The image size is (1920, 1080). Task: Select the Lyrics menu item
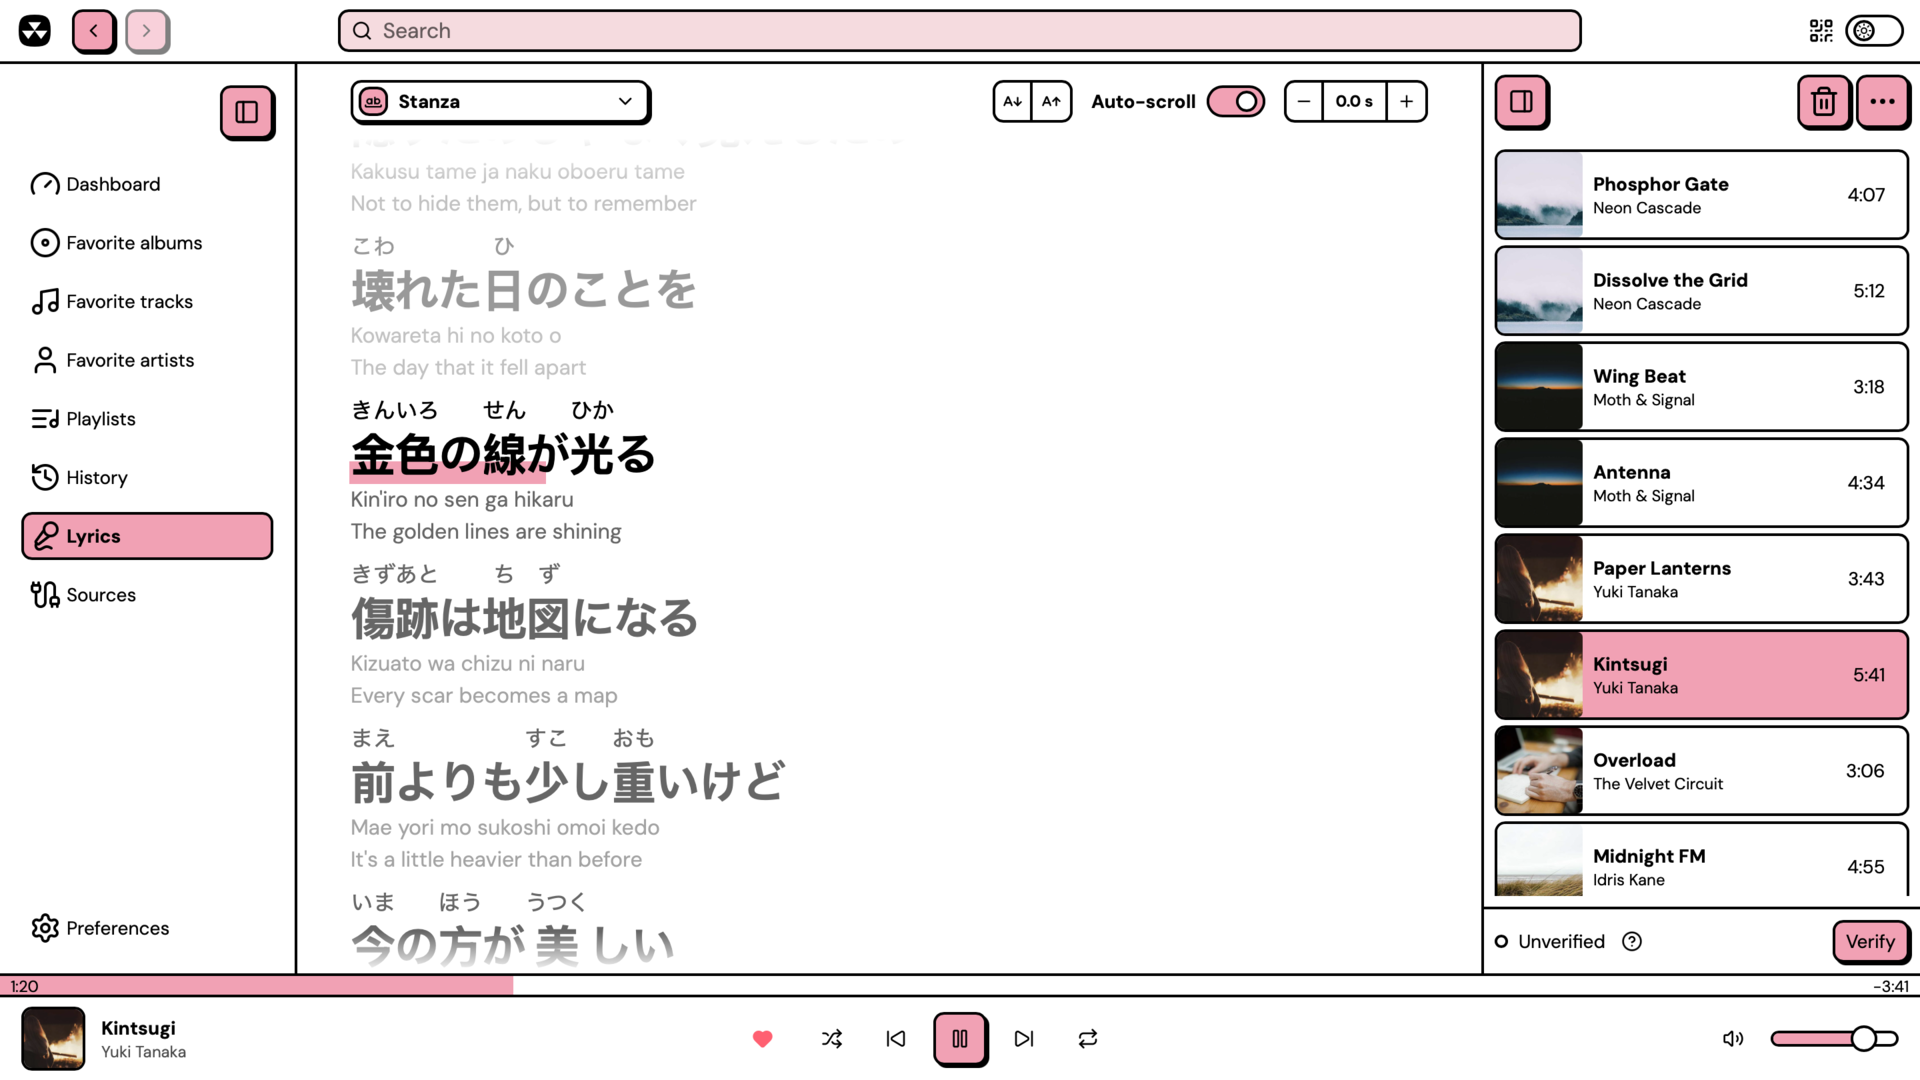coord(147,536)
